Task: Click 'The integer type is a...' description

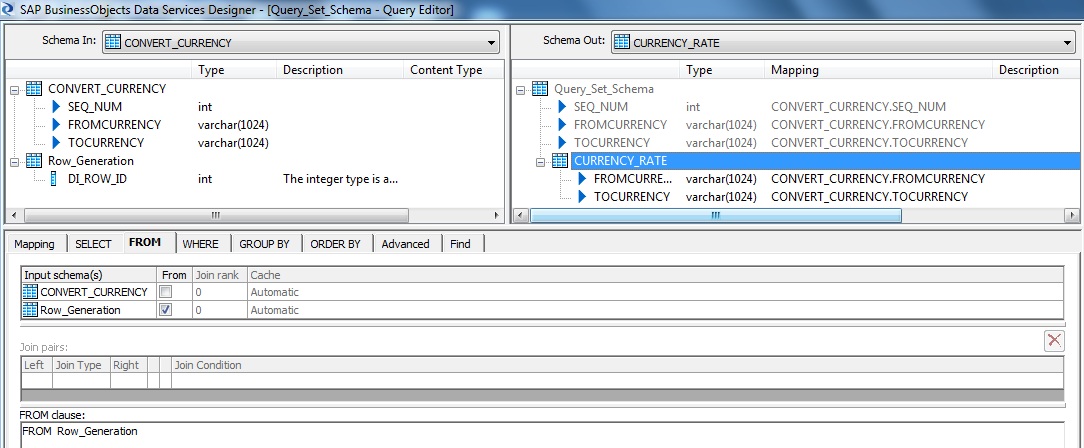Action: [x=340, y=178]
